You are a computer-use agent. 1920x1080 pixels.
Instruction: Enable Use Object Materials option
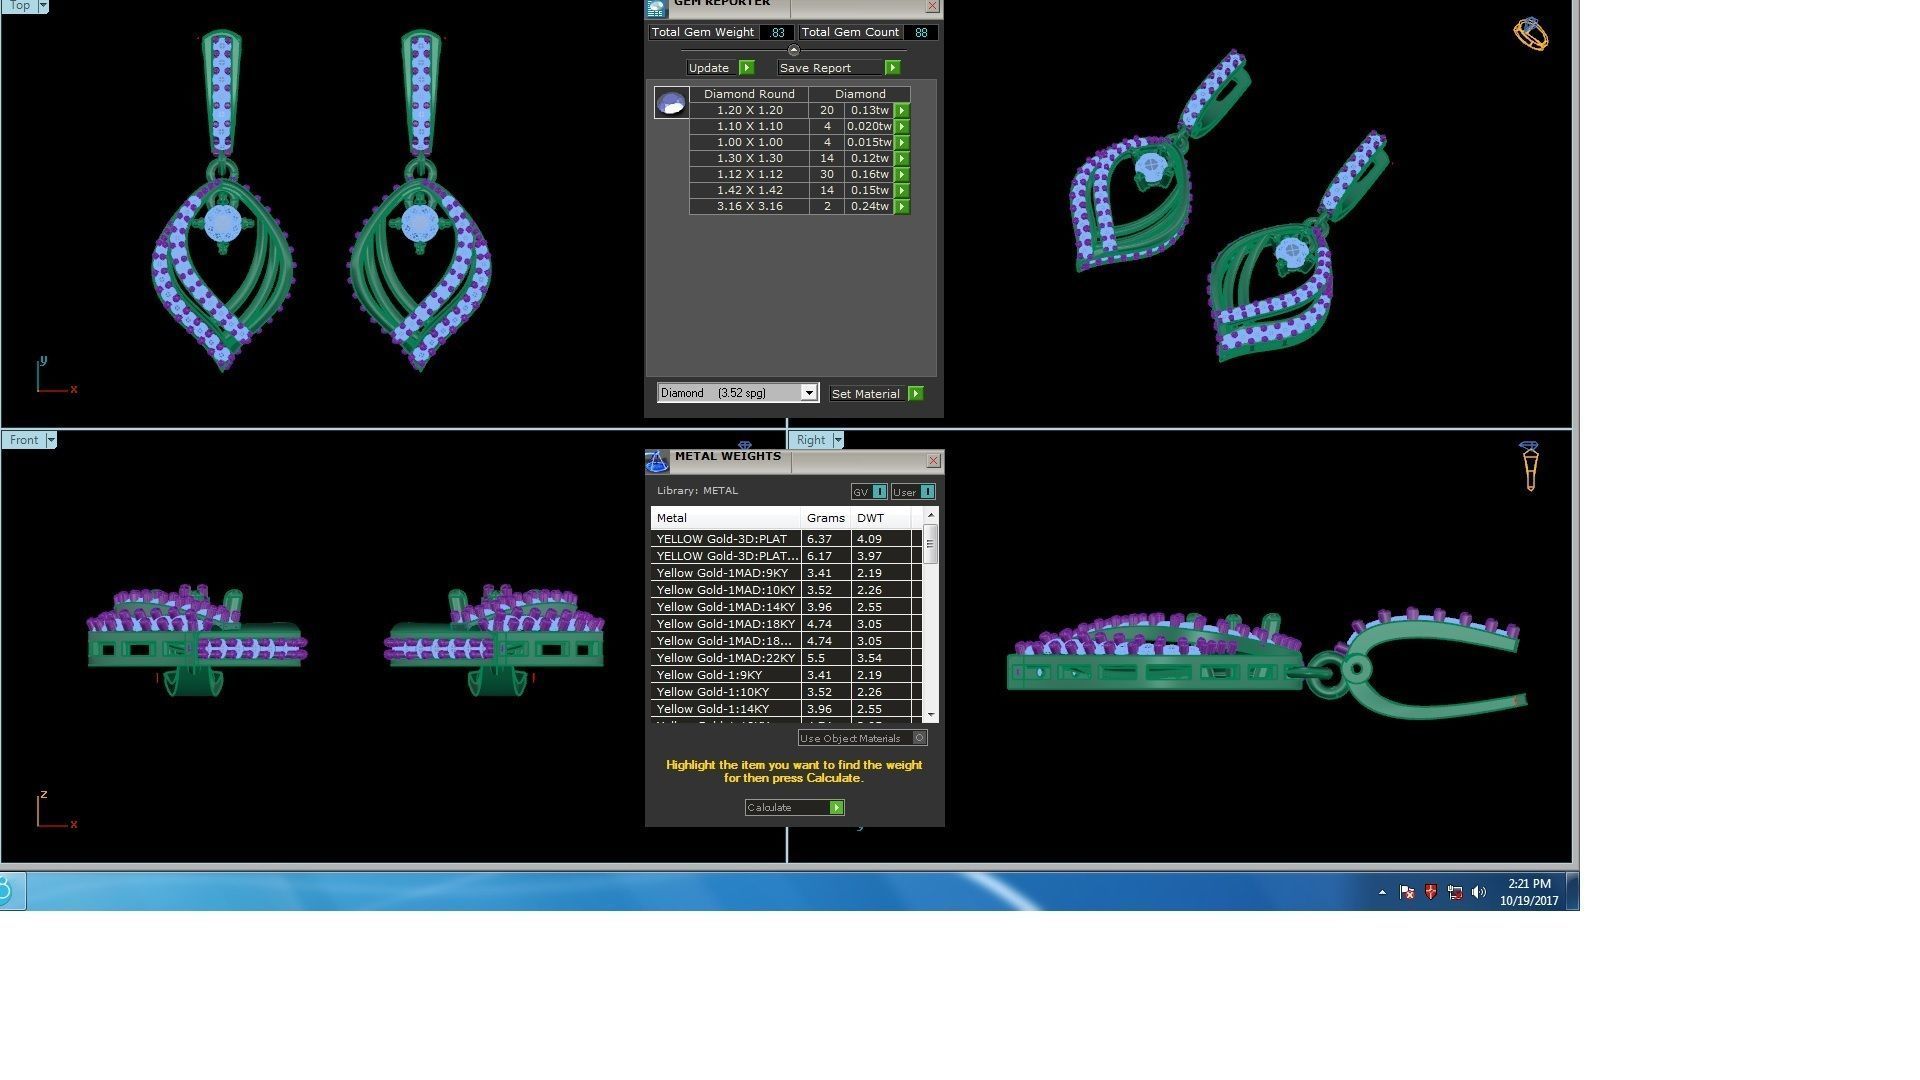(919, 738)
